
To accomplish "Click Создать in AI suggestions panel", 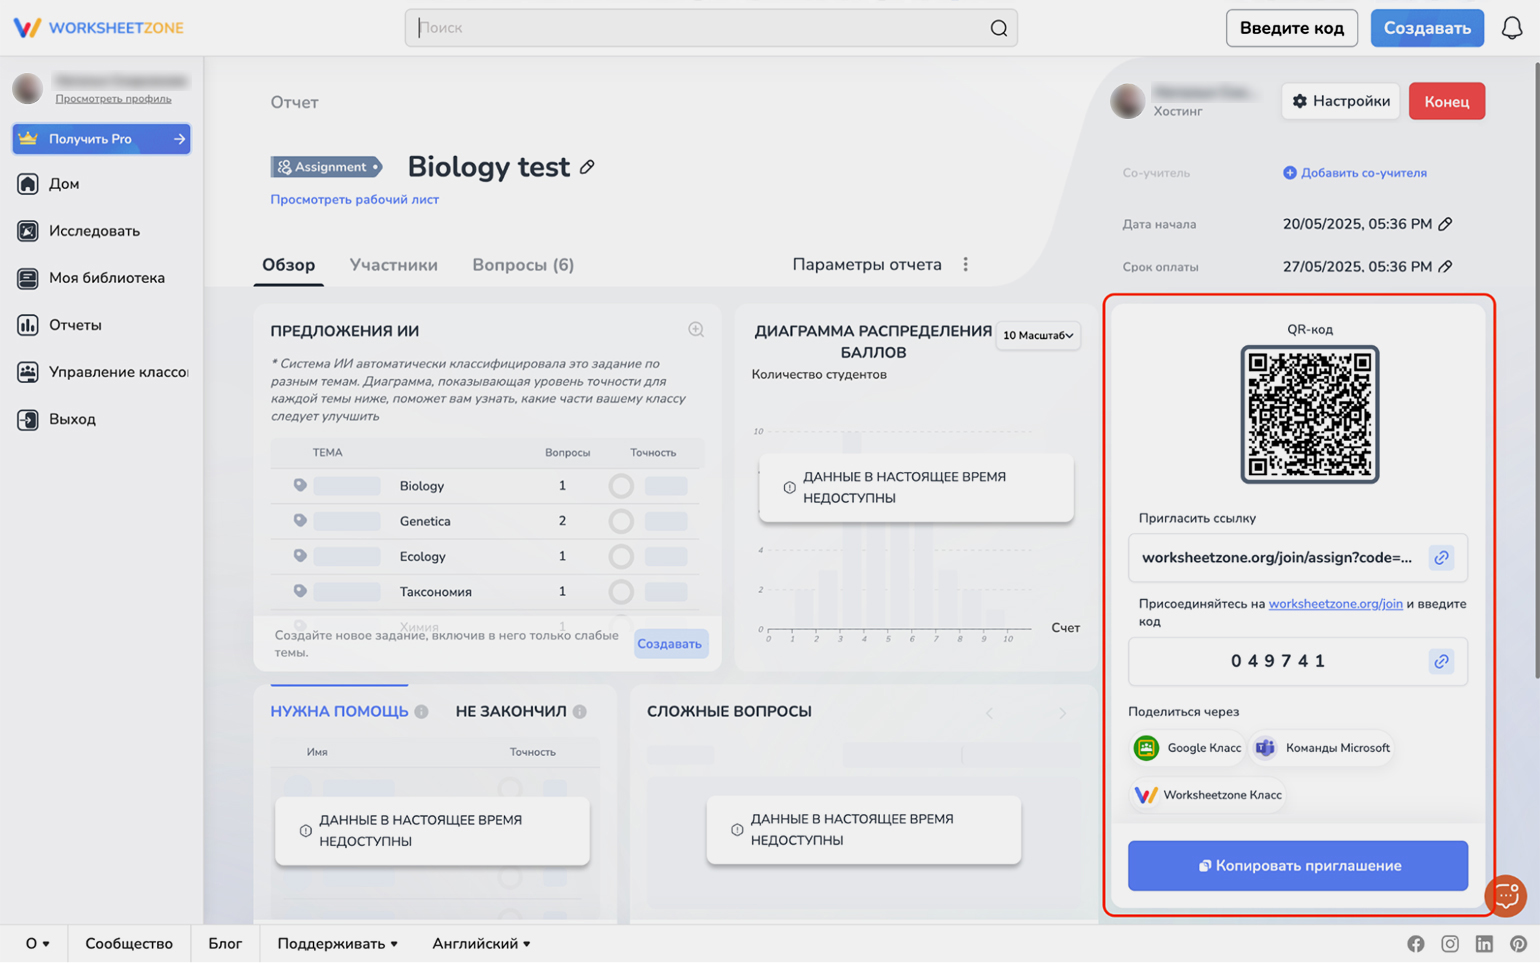I will [670, 644].
